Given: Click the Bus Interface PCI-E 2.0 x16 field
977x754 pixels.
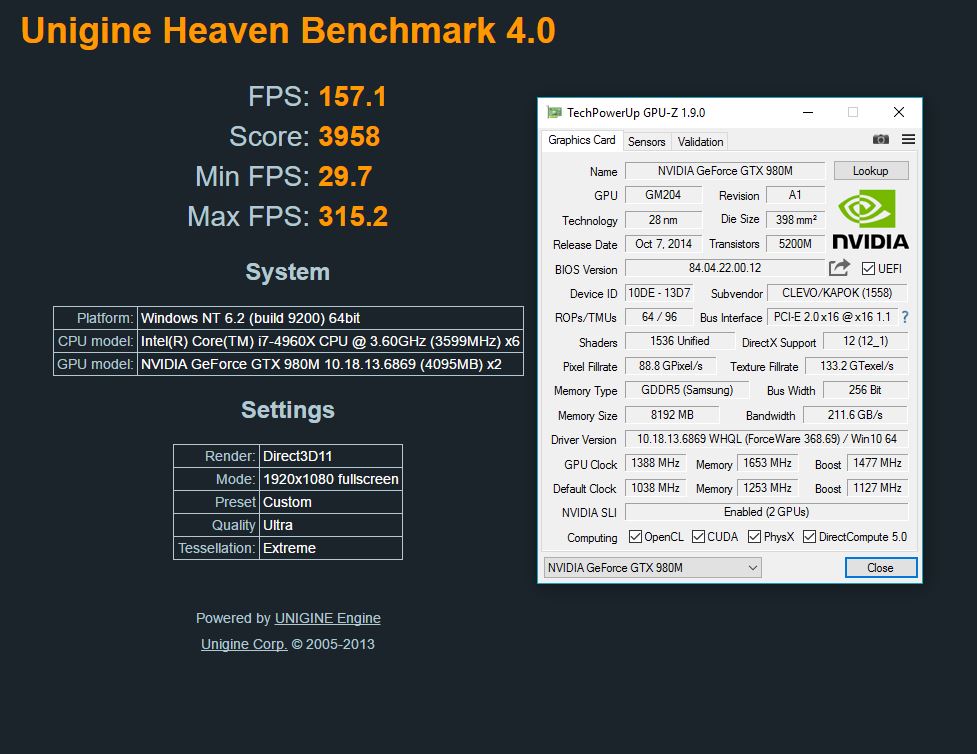Looking at the screenshot, I should tap(832, 317).
